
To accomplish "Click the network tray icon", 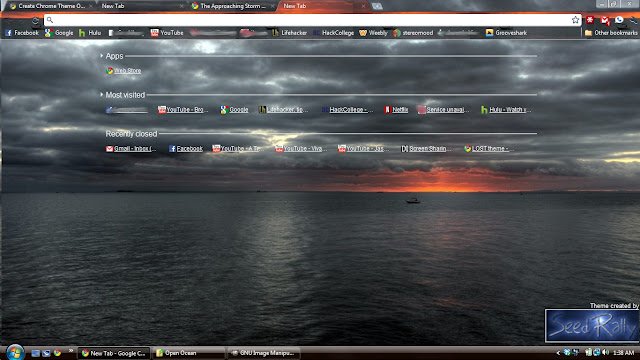I will 597,352.
